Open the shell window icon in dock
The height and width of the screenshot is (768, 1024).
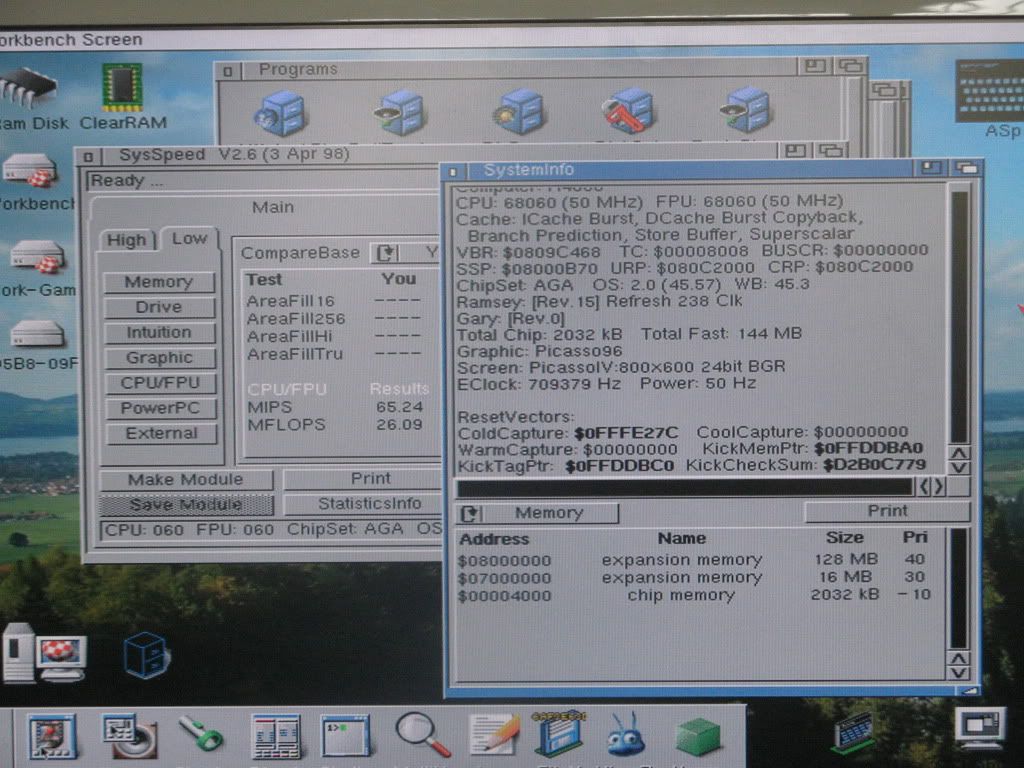pos(346,735)
